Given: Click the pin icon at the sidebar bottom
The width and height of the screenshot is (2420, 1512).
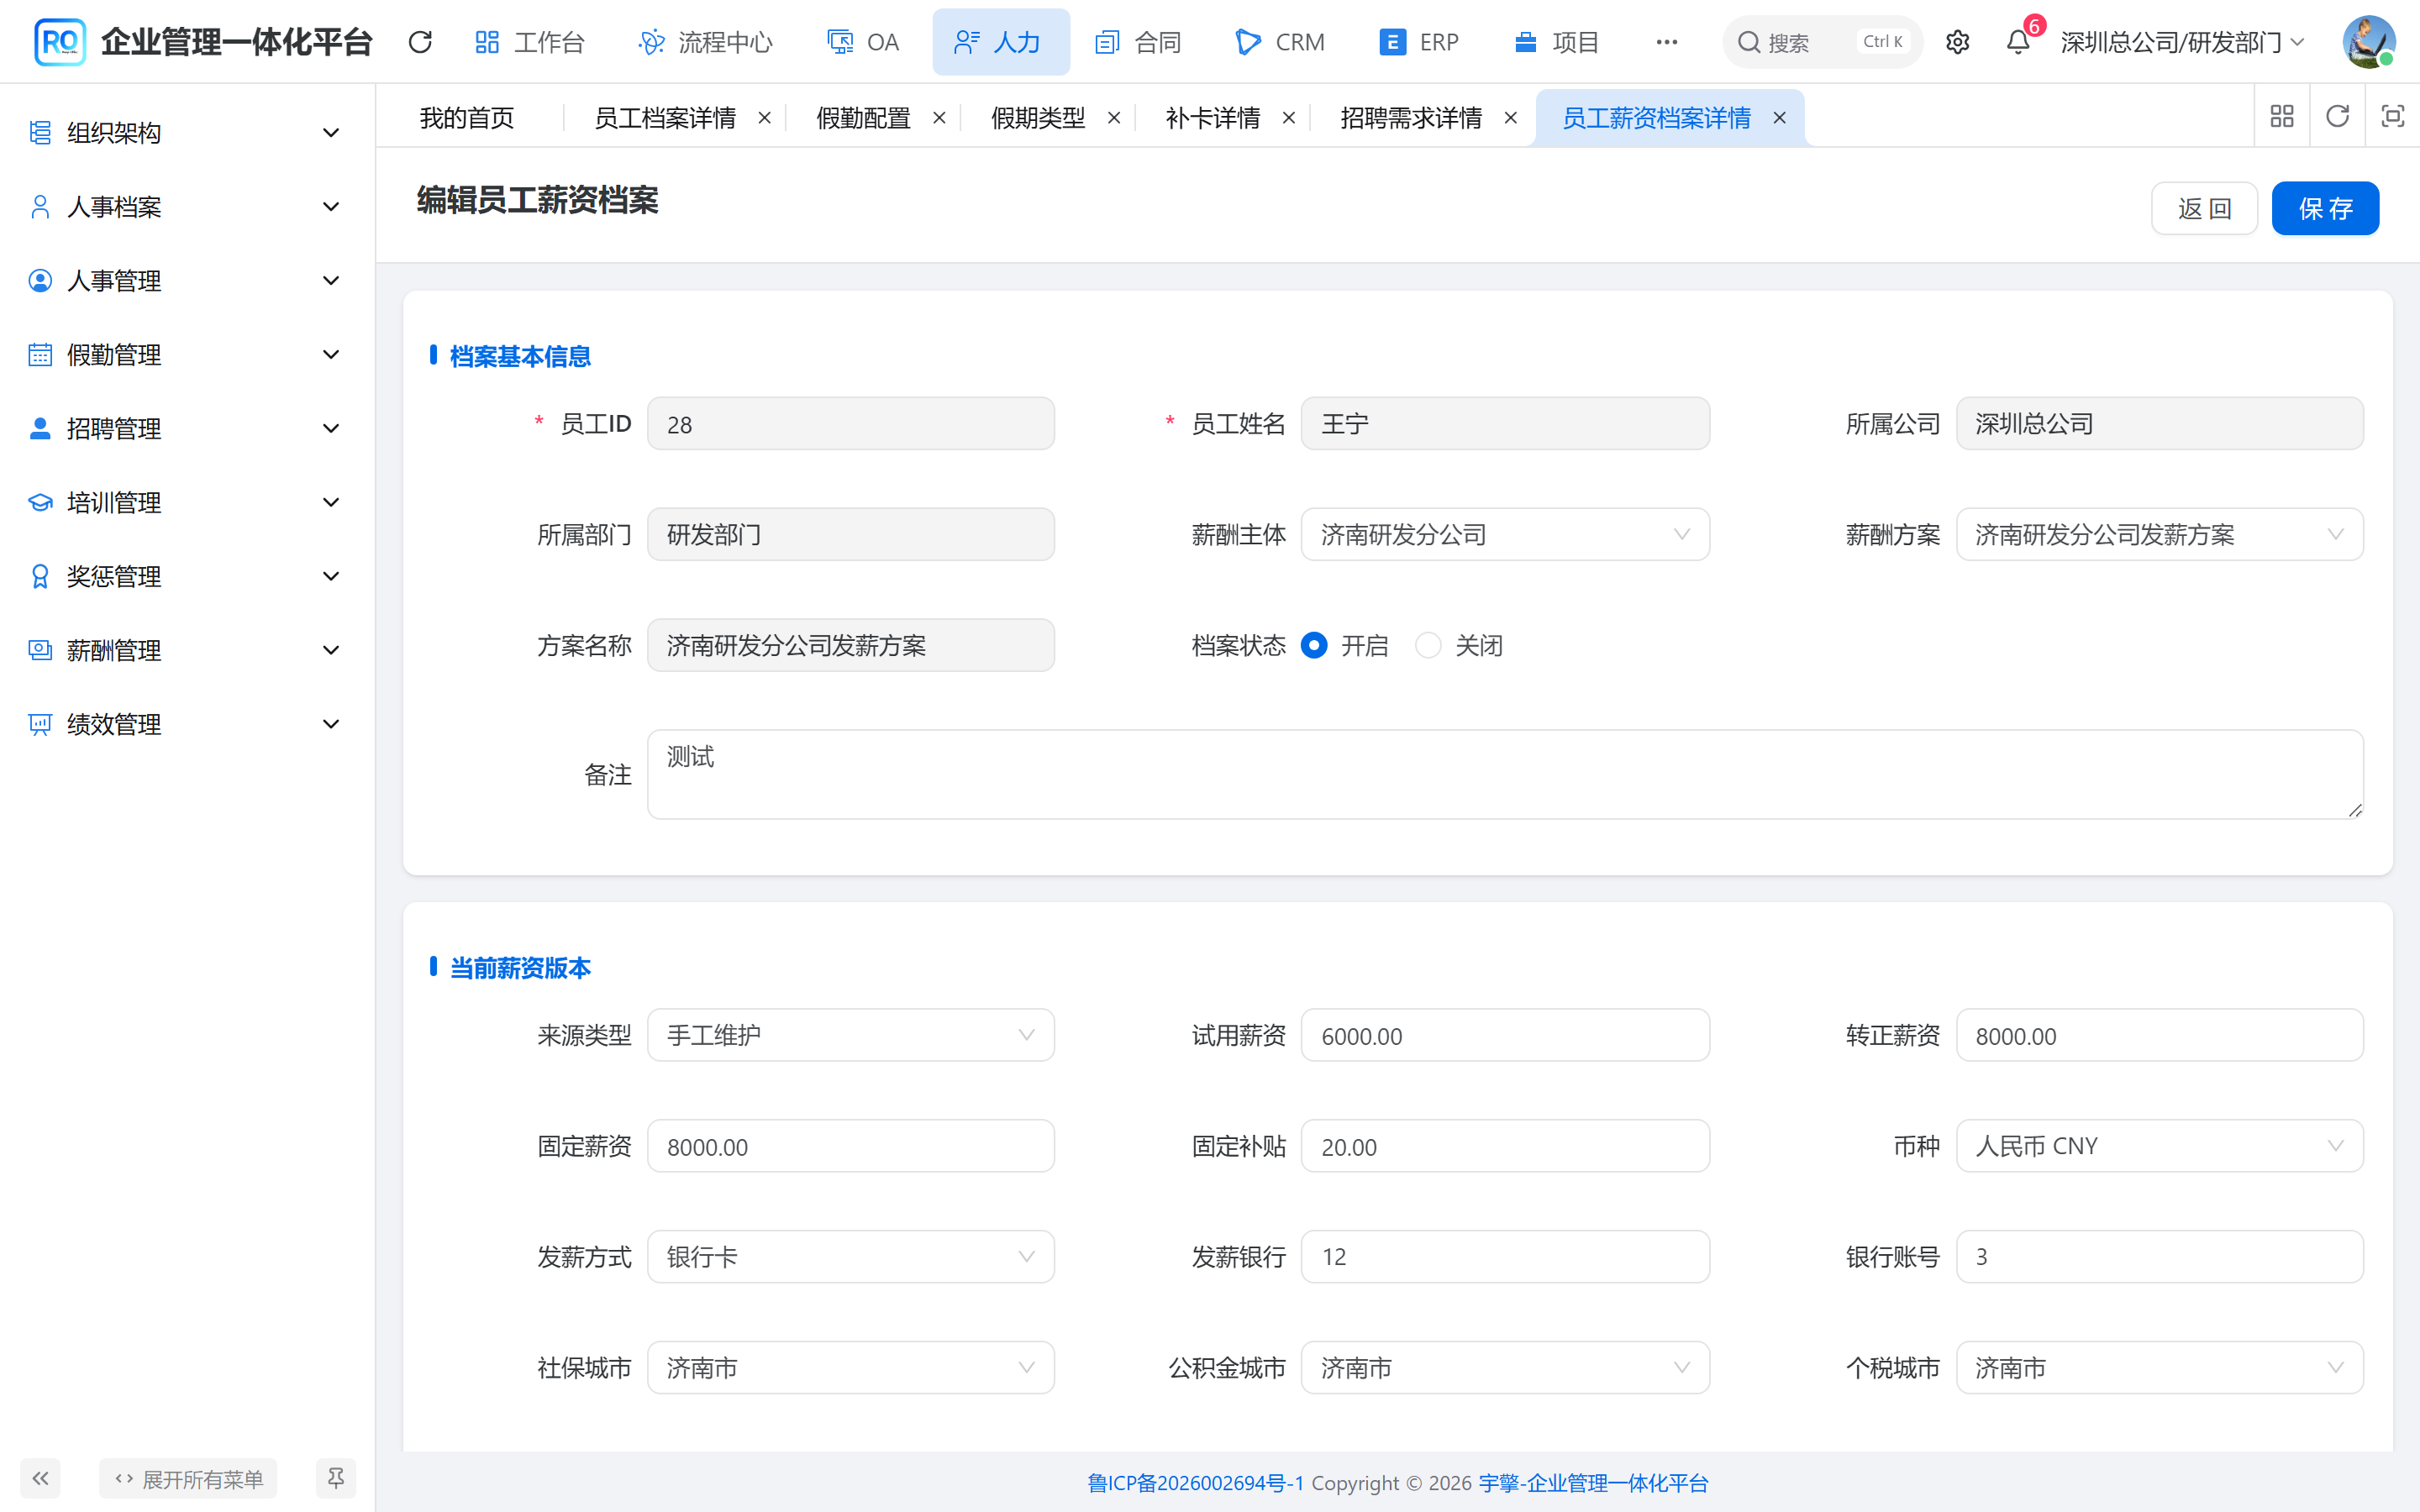Looking at the screenshot, I should (x=336, y=1478).
